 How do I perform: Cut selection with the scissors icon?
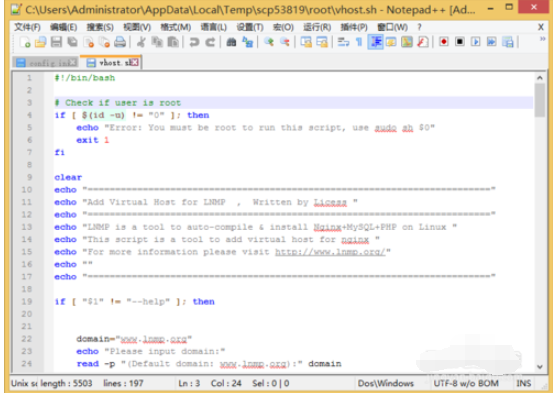pos(141,42)
